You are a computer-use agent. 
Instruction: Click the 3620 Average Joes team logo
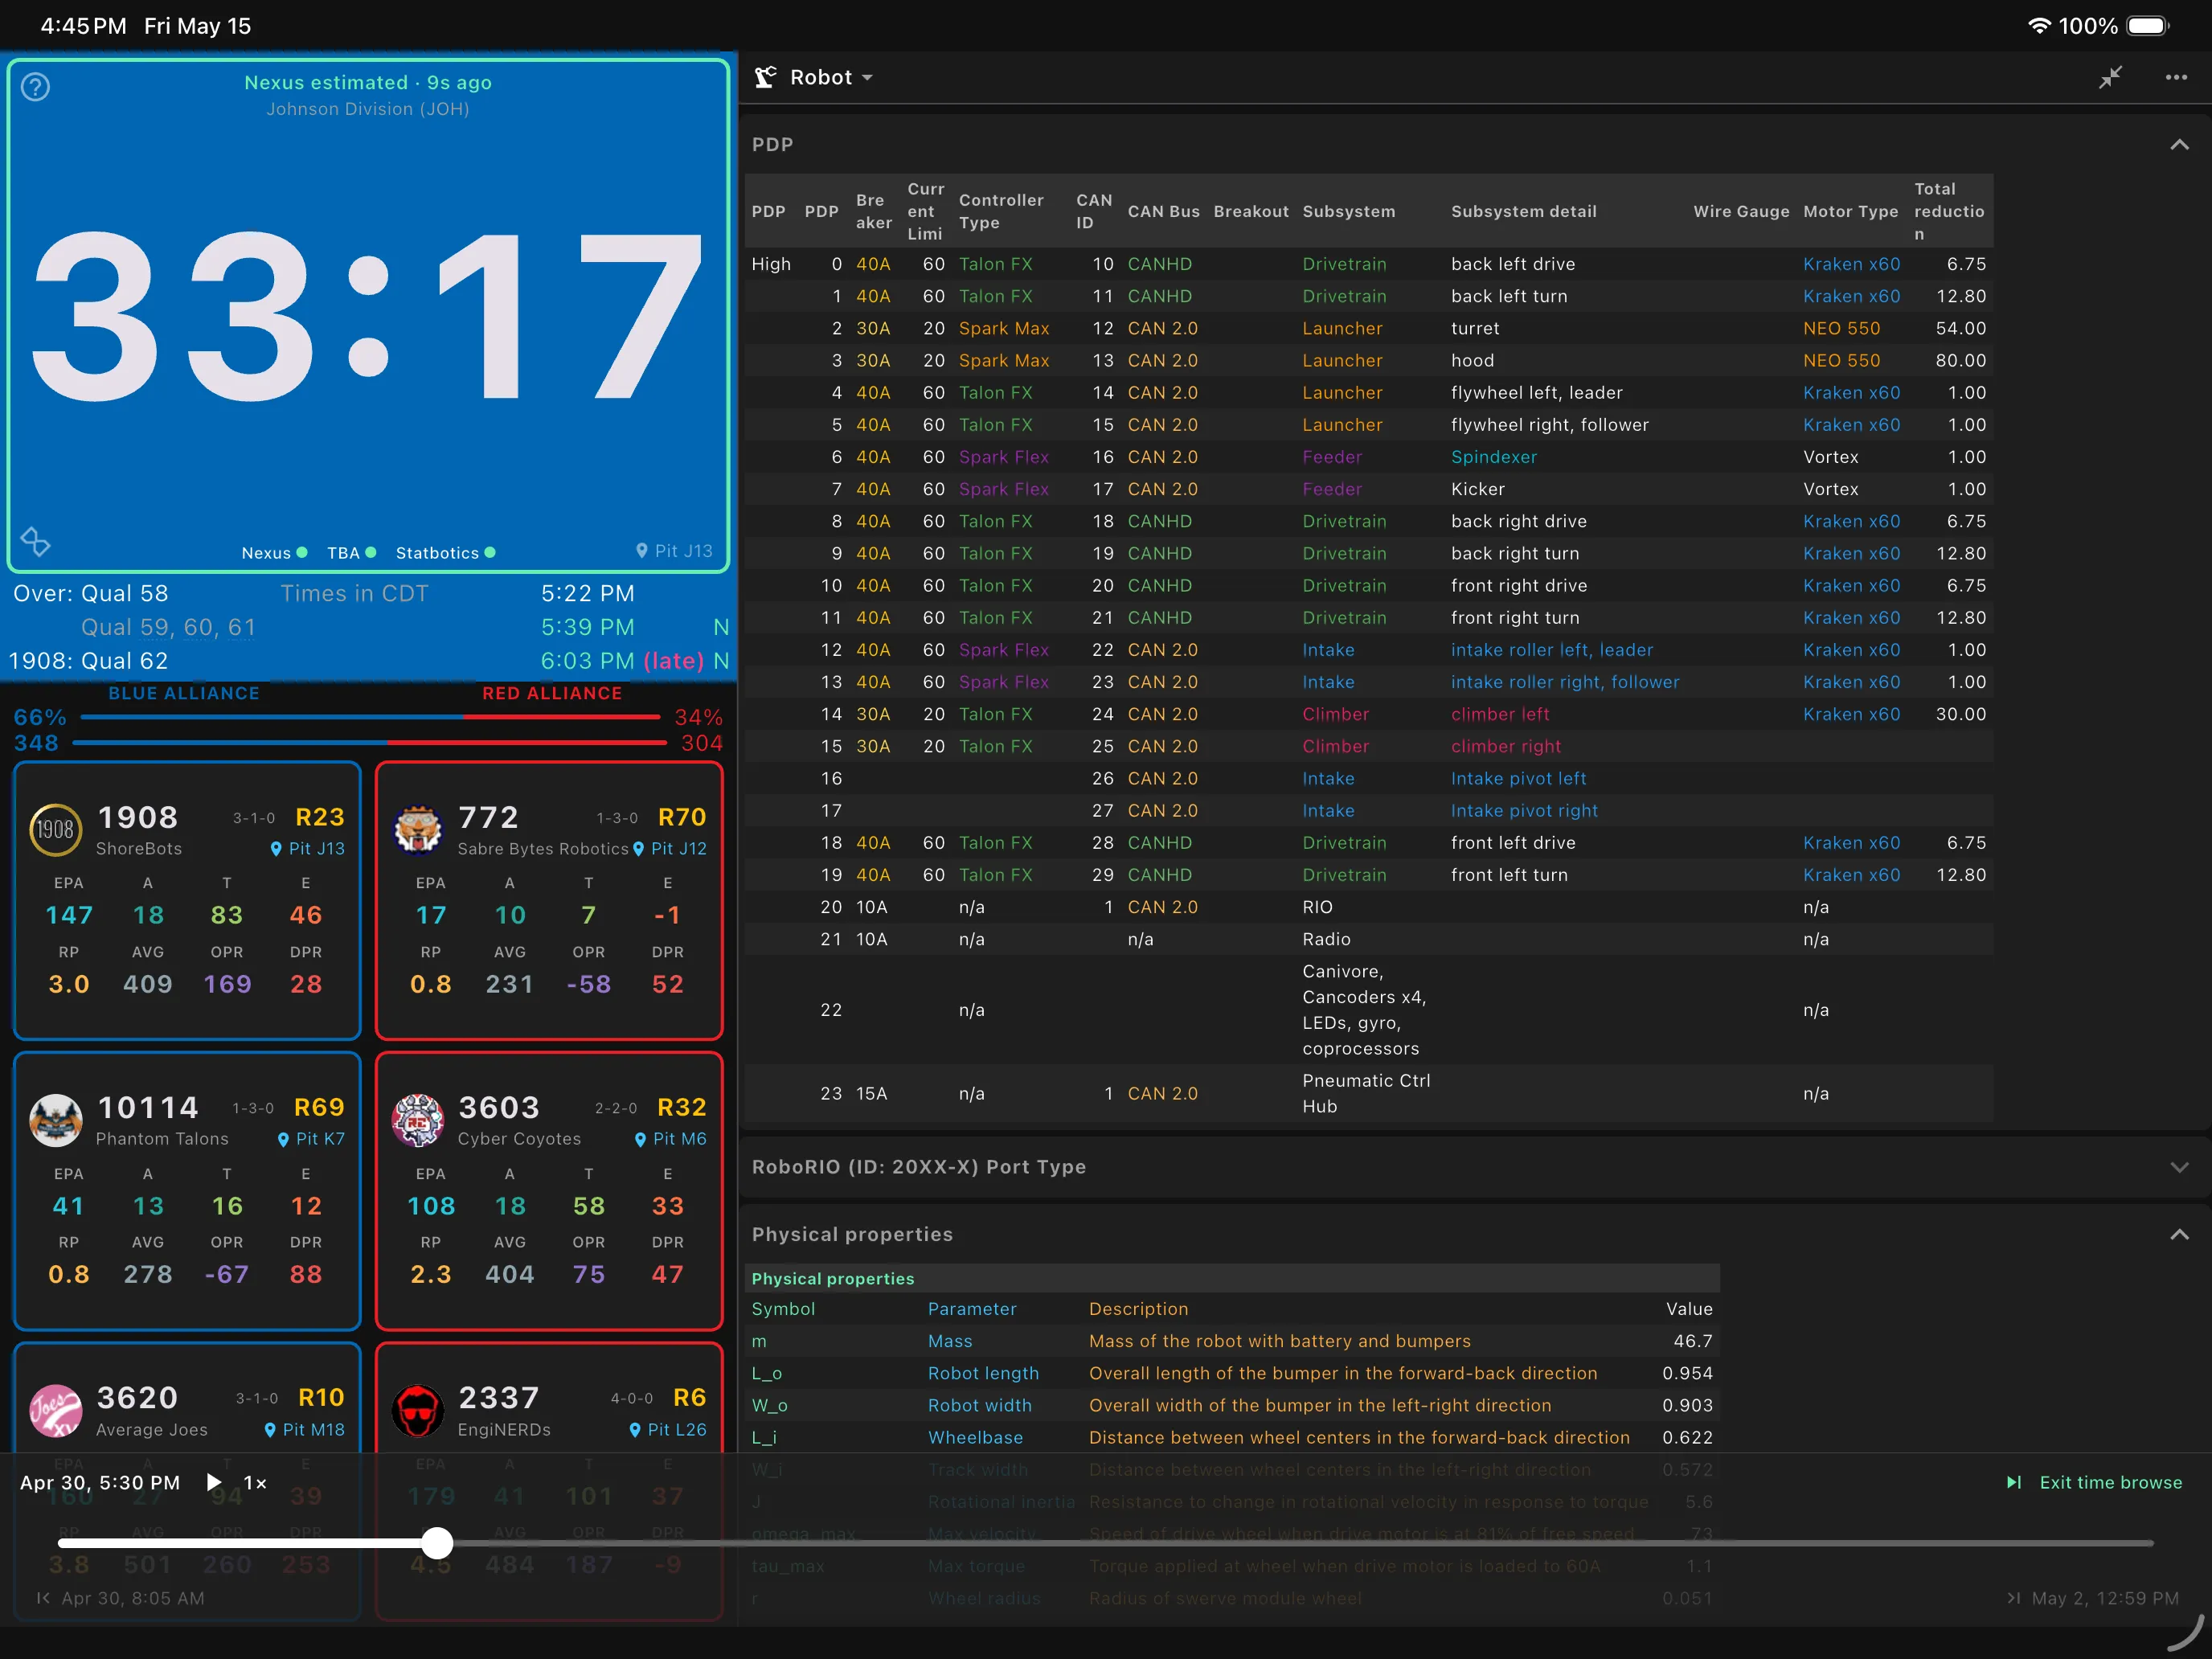55,1410
